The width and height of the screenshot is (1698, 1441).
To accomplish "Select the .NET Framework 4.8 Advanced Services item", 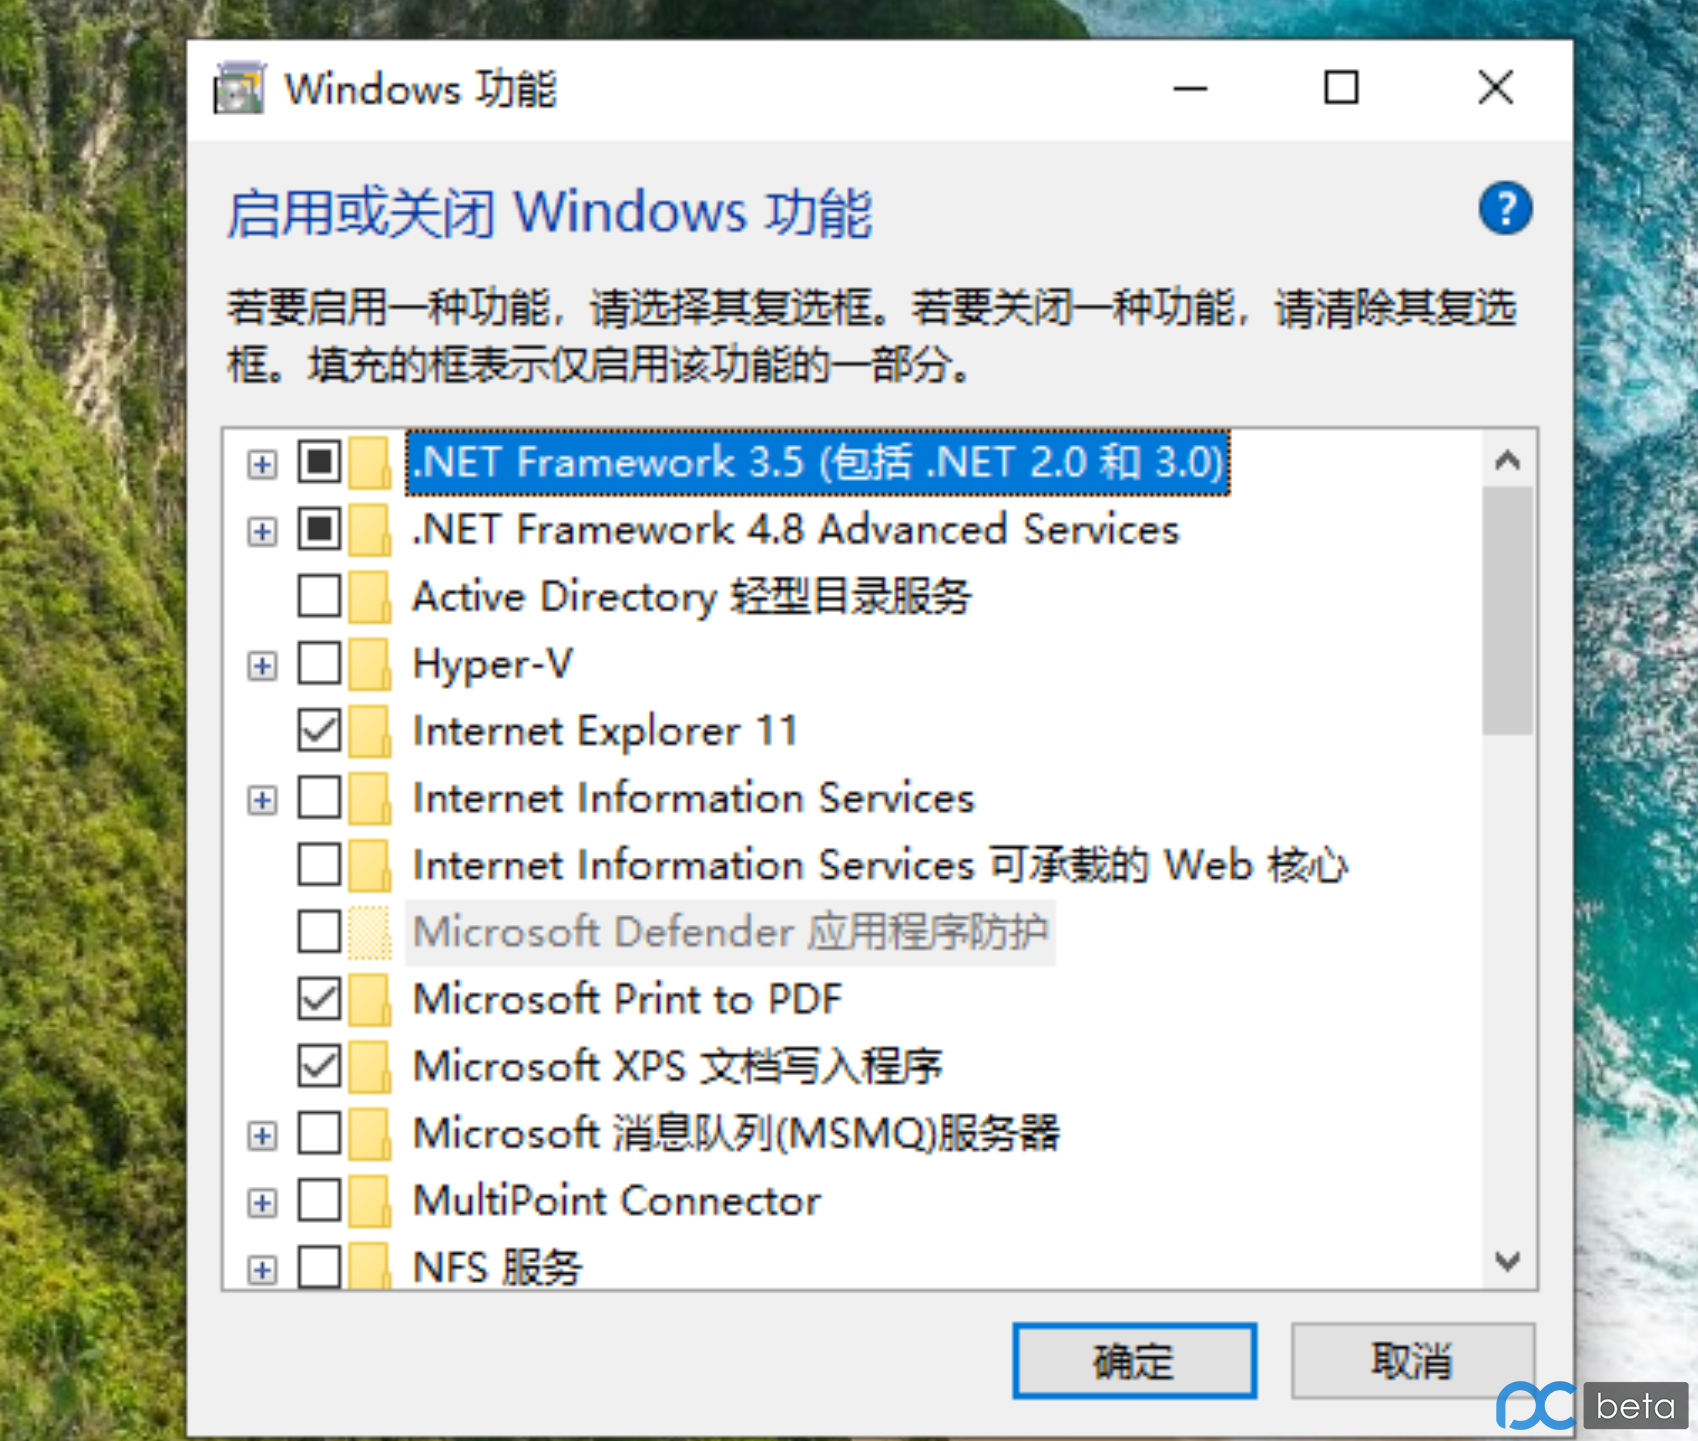I will [796, 530].
